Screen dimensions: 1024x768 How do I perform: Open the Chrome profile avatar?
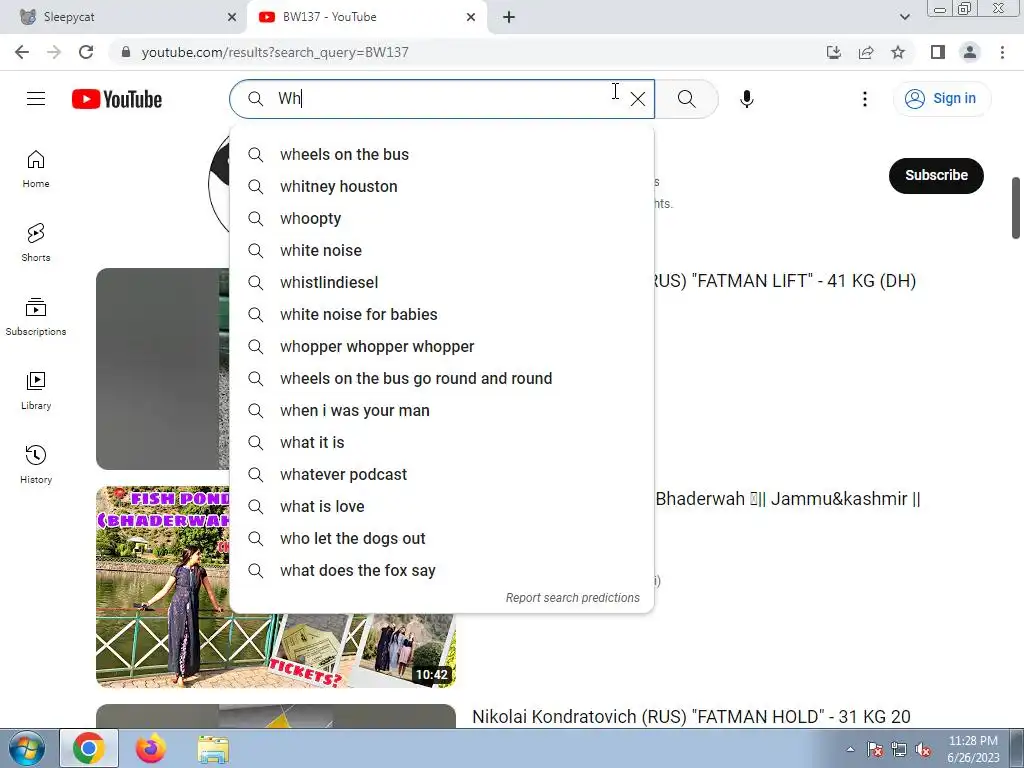[970, 52]
